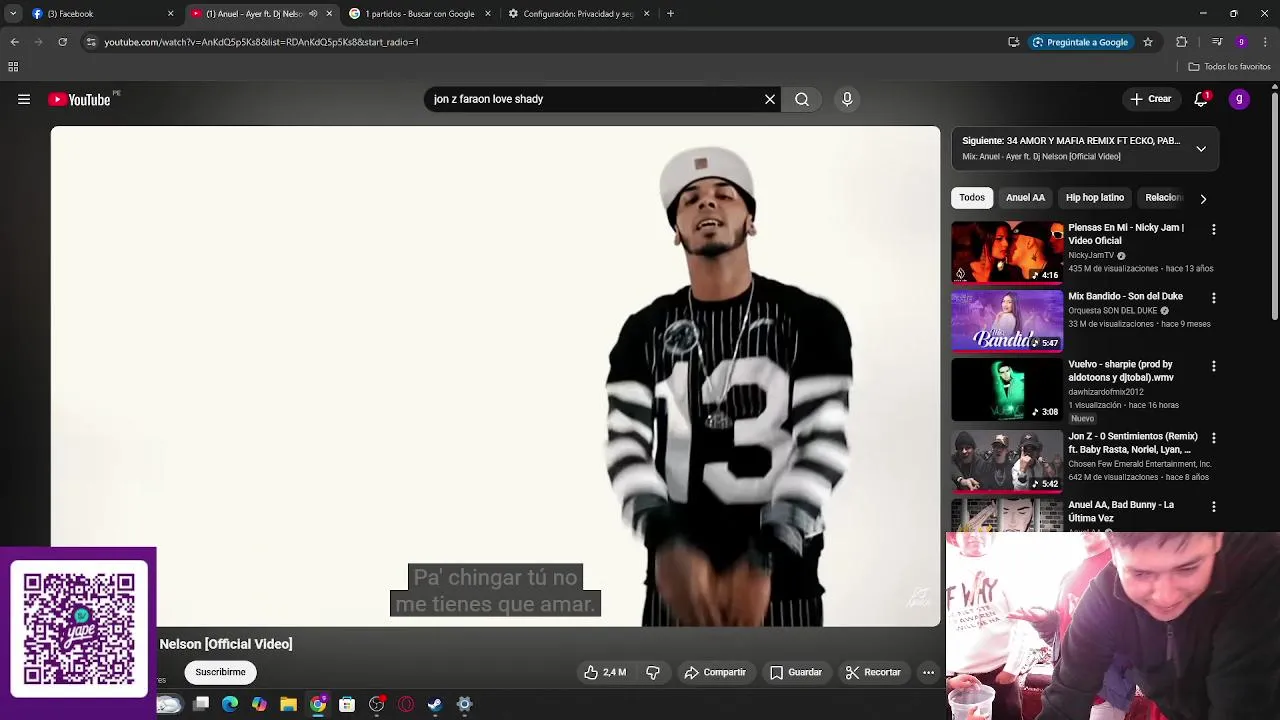
Task: Switch to partidos - Buscar con Google tab
Action: pos(419,14)
